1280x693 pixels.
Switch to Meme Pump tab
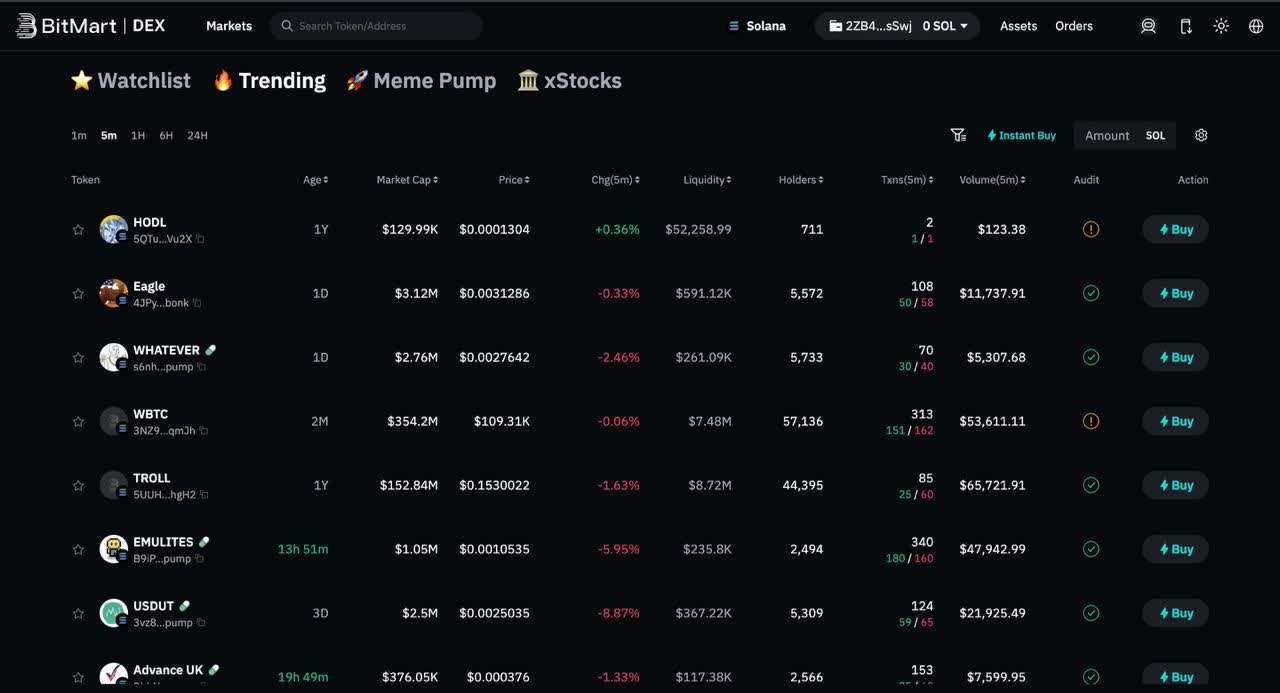pos(421,81)
